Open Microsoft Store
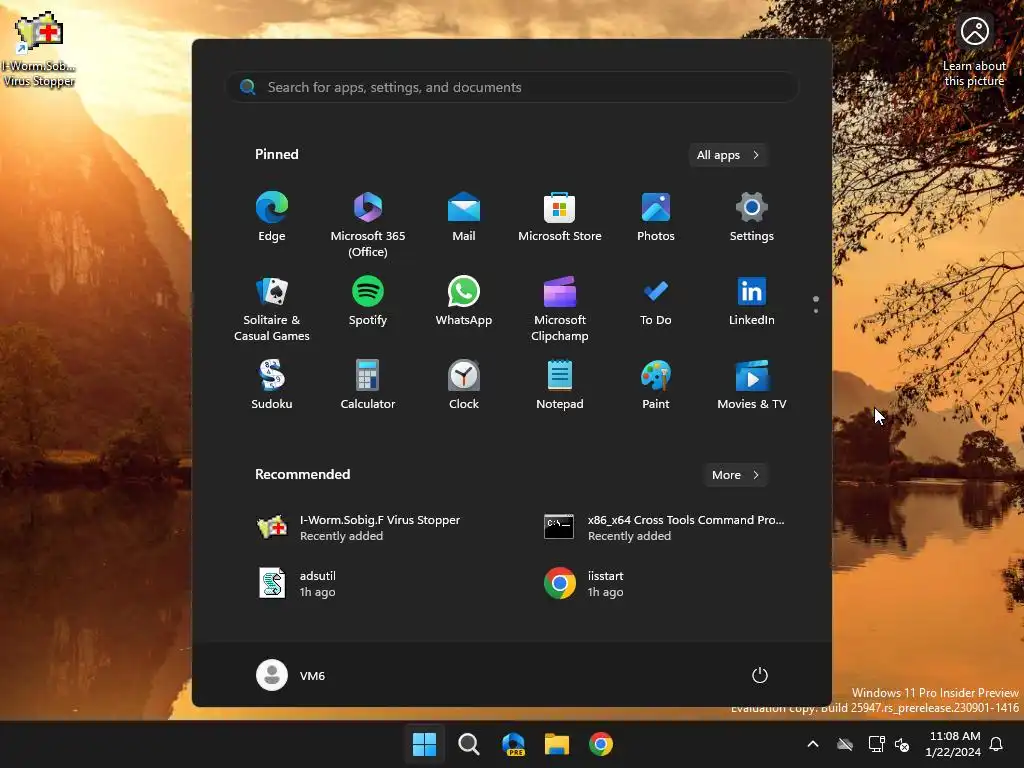The width and height of the screenshot is (1024, 768). (560, 217)
